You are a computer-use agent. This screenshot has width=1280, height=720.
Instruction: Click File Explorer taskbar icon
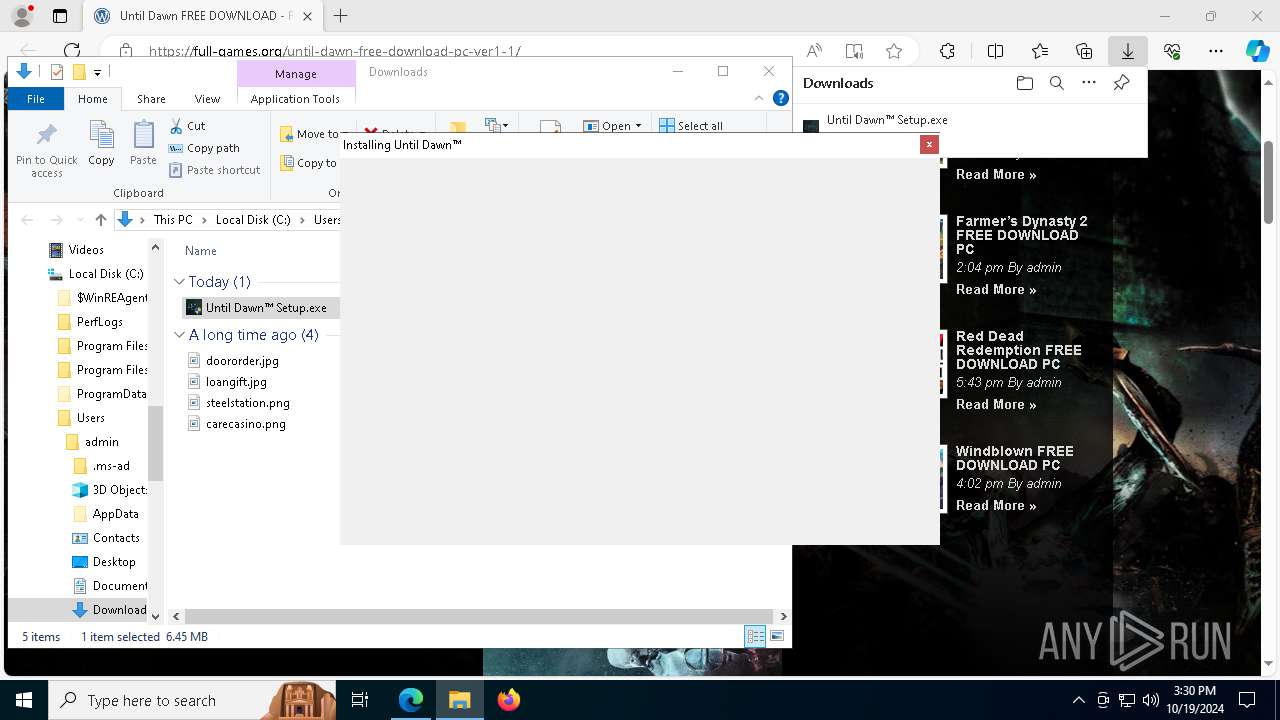click(x=459, y=700)
